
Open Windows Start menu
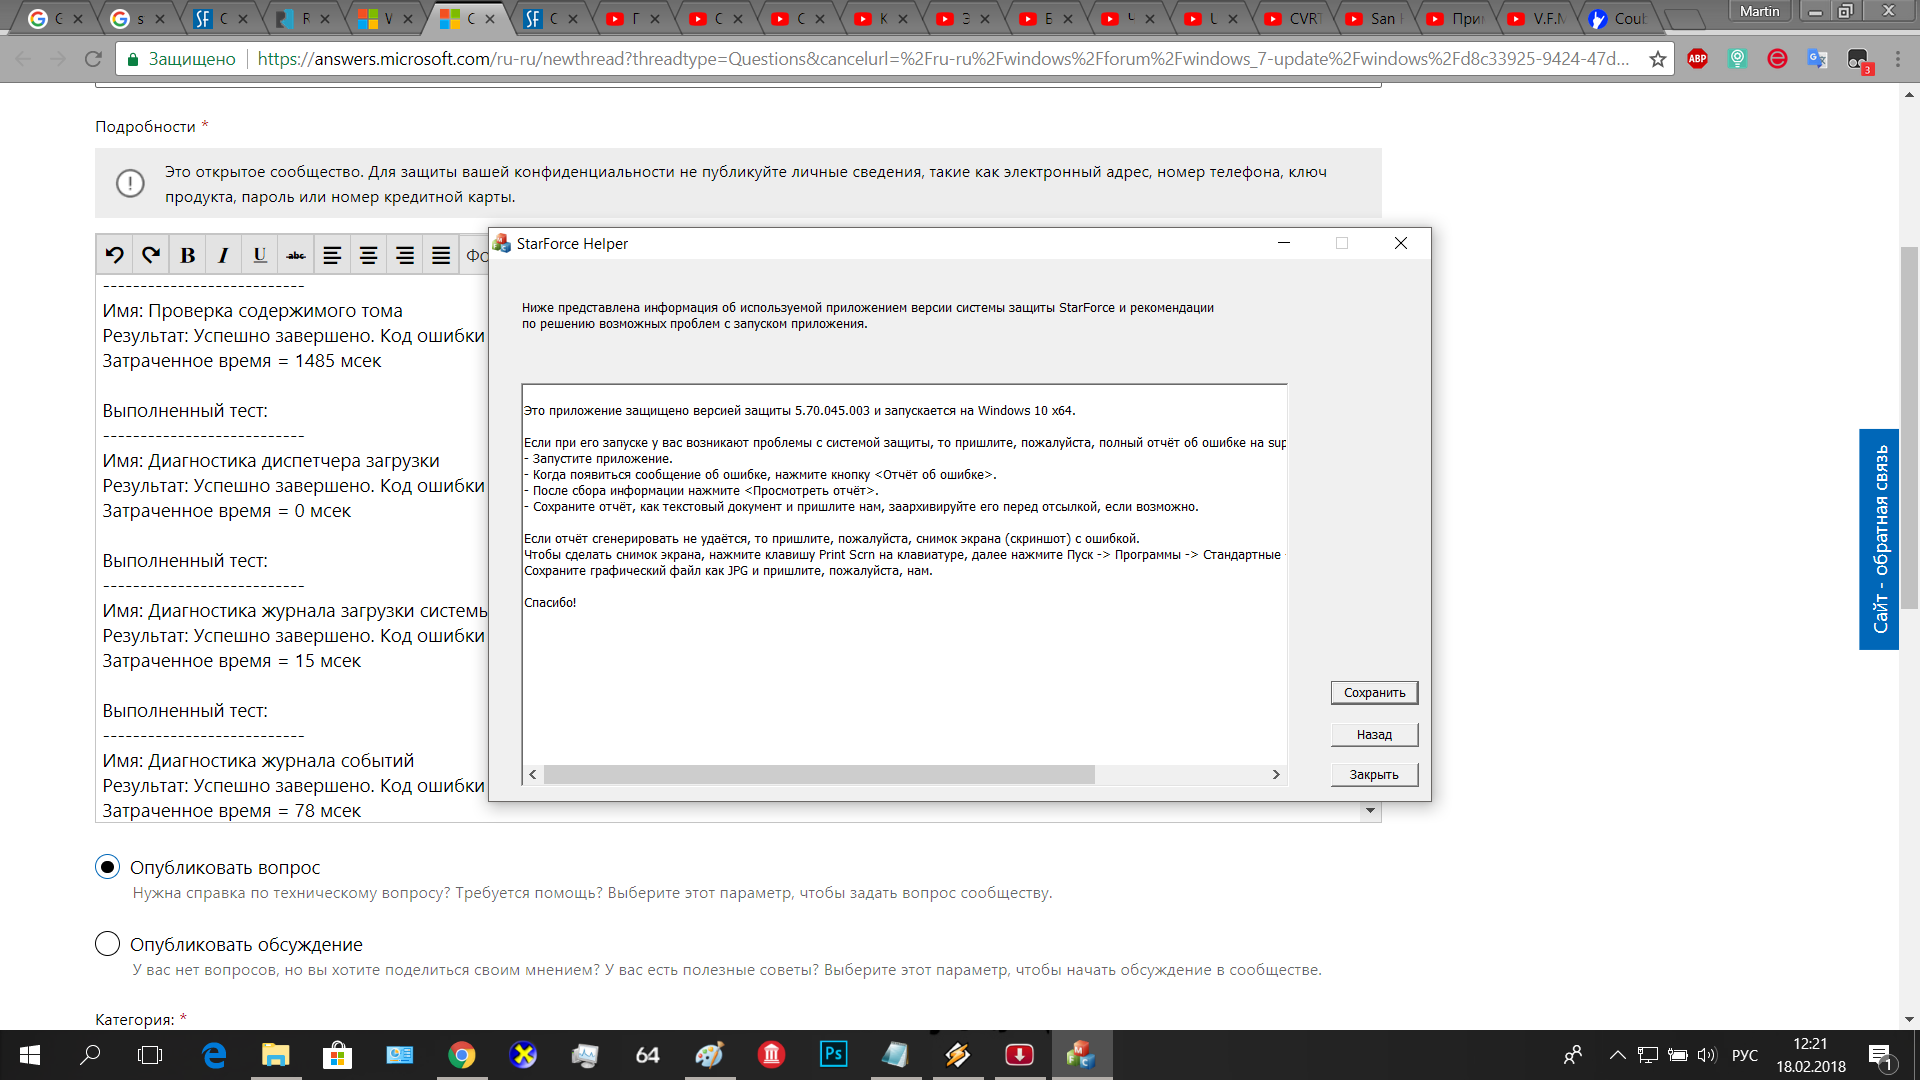tap(30, 1055)
